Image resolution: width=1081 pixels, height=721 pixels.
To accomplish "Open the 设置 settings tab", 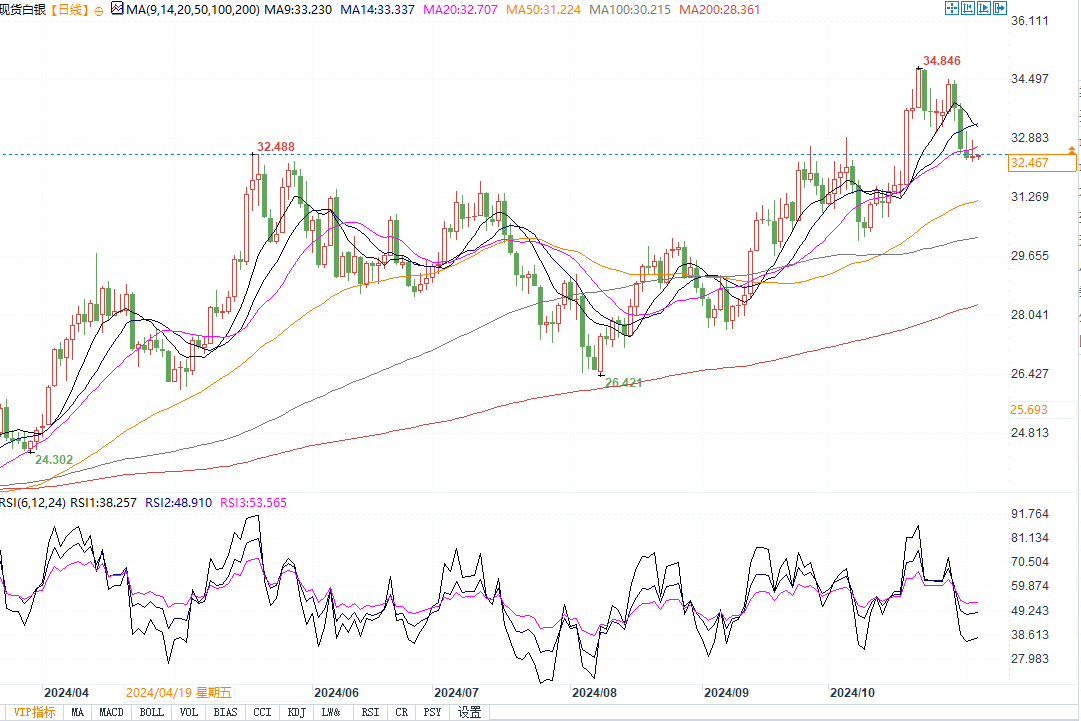I will pos(469,712).
